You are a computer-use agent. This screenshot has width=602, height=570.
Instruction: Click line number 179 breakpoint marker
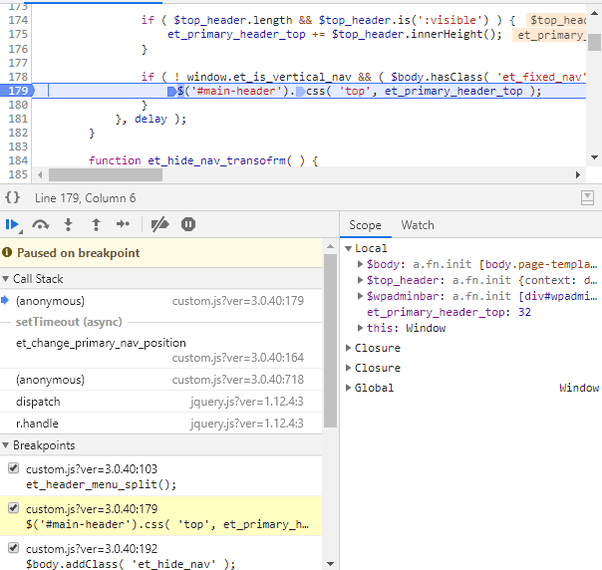(x=17, y=91)
